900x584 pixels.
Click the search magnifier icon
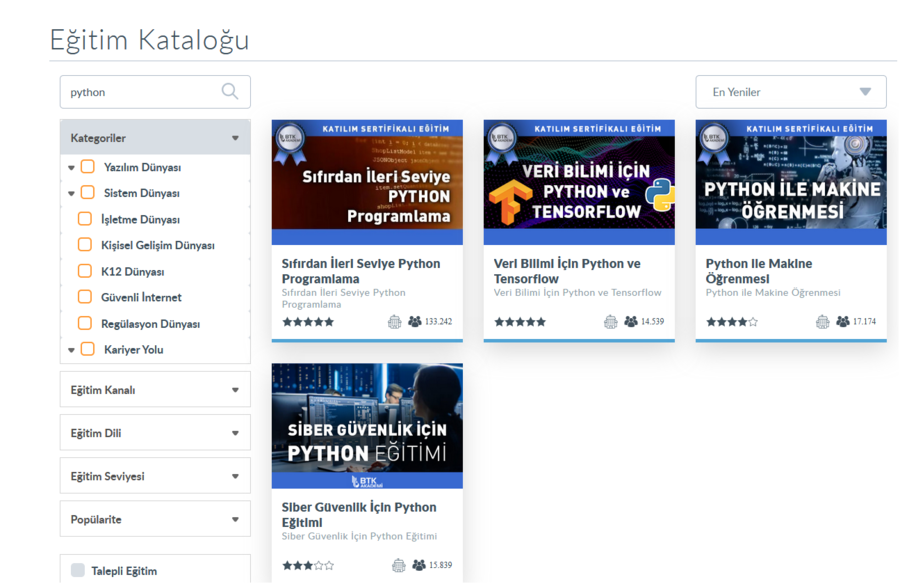tap(230, 92)
